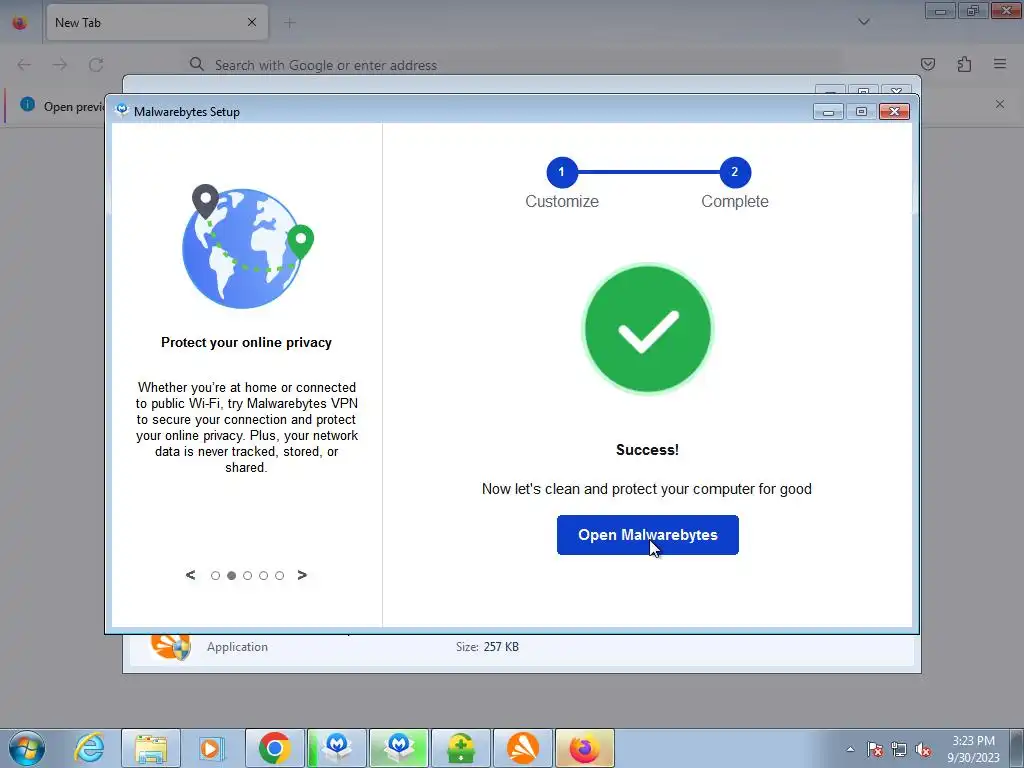Open Save to Pocket in Firefox
The image size is (1024, 768).
click(x=928, y=64)
